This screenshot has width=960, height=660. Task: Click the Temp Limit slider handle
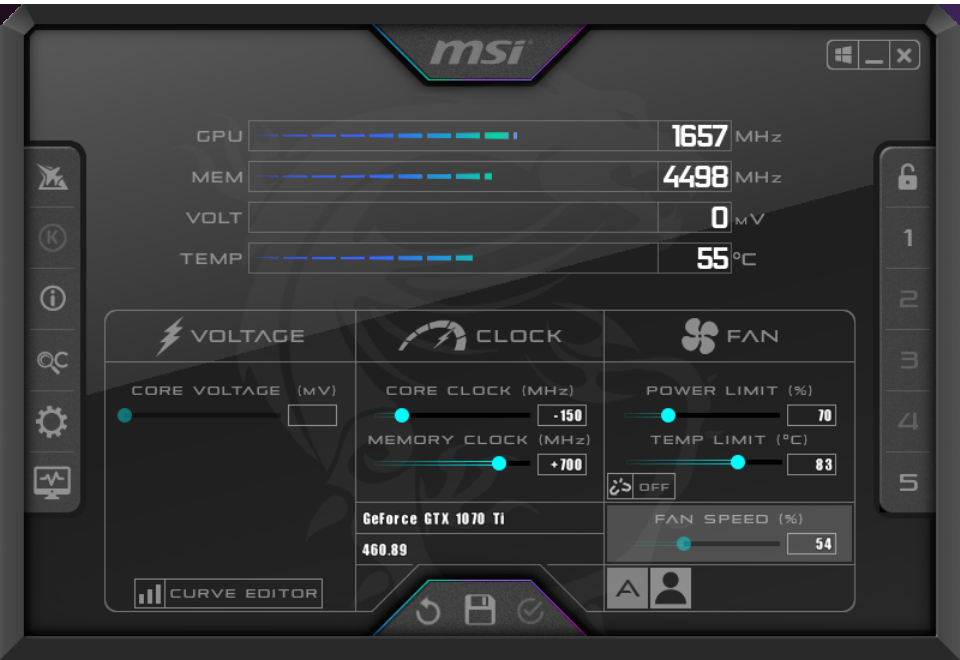point(738,462)
